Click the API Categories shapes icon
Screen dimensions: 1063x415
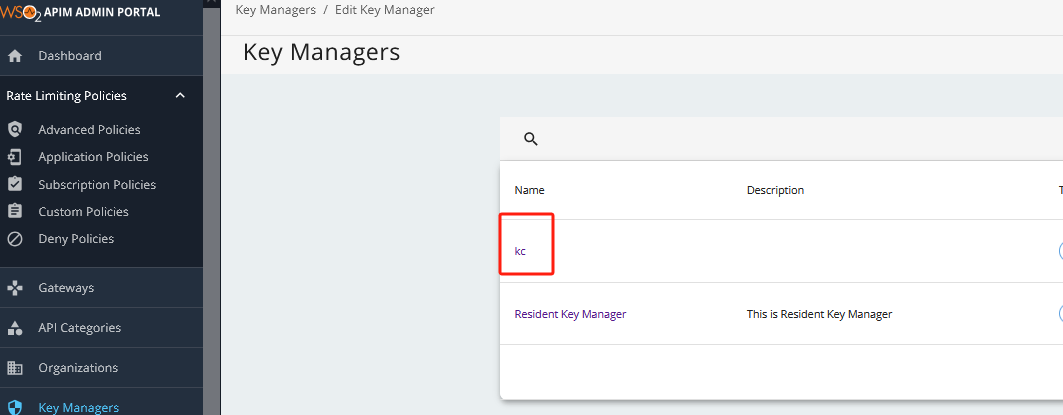pos(14,328)
